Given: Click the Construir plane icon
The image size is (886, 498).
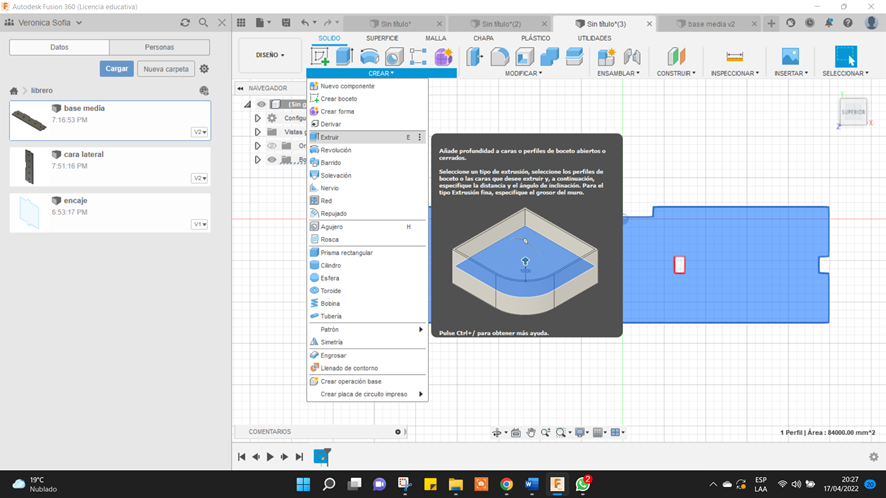Looking at the screenshot, I should click(x=677, y=57).
